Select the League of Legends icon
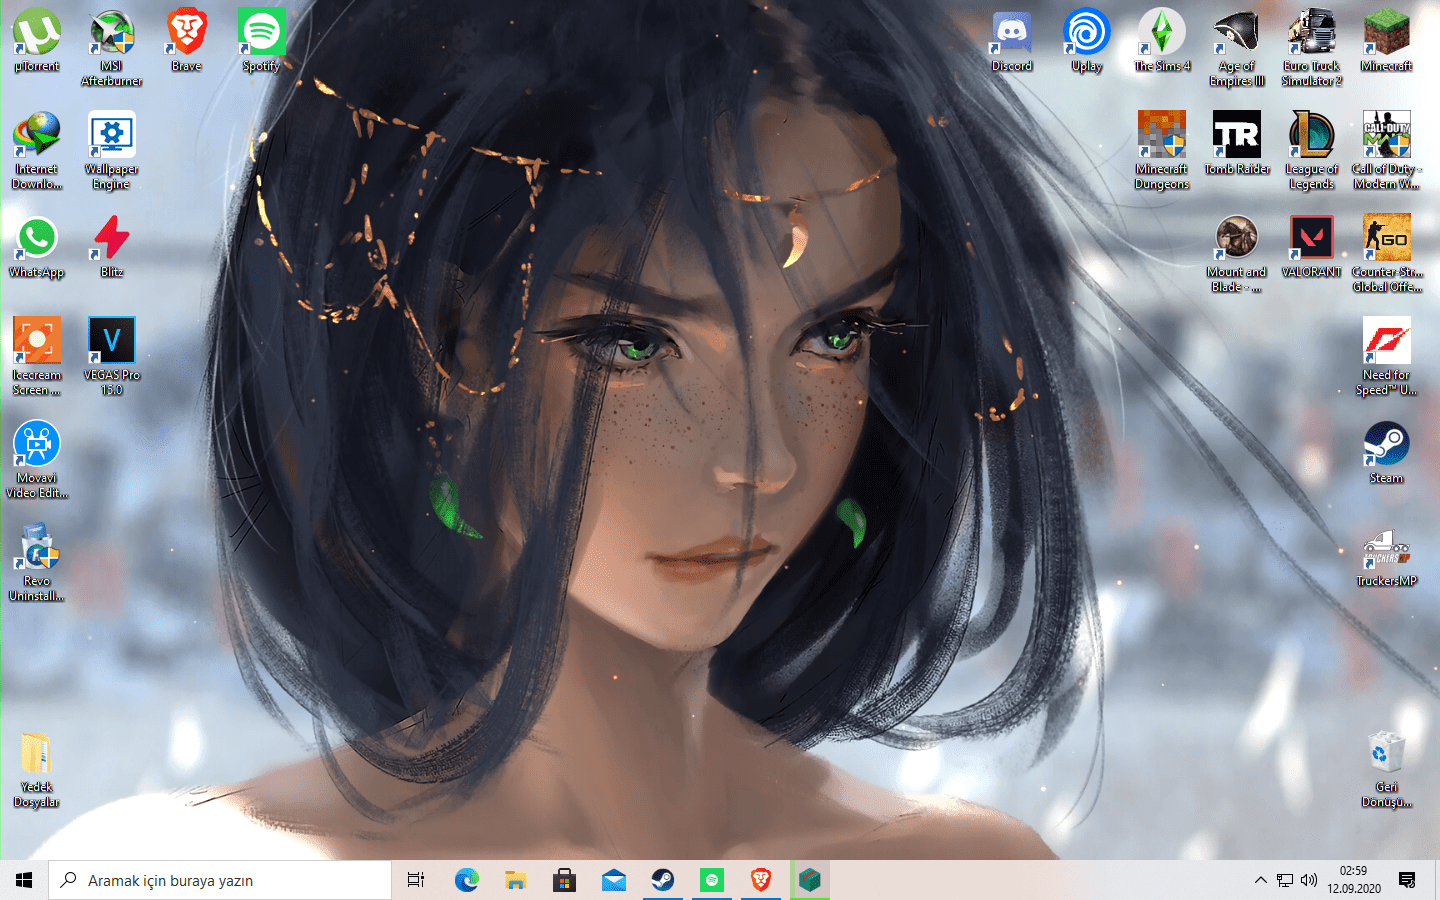The width and height of the screenshot is (1440, 900). click(1312, 150)
